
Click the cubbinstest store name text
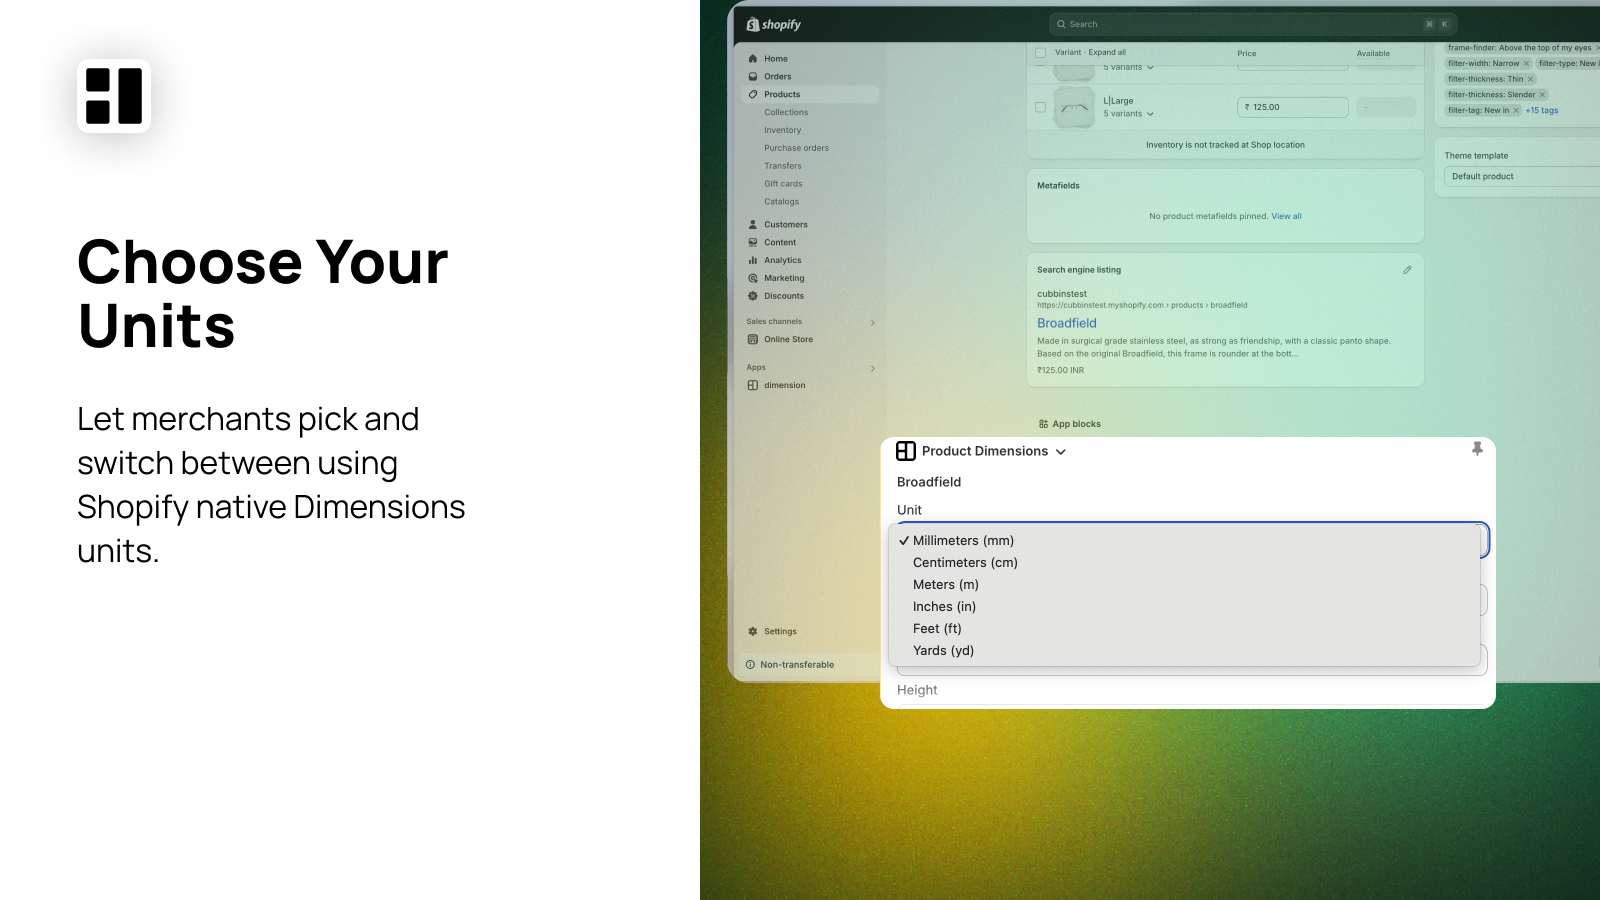(x=1062, y=295)
